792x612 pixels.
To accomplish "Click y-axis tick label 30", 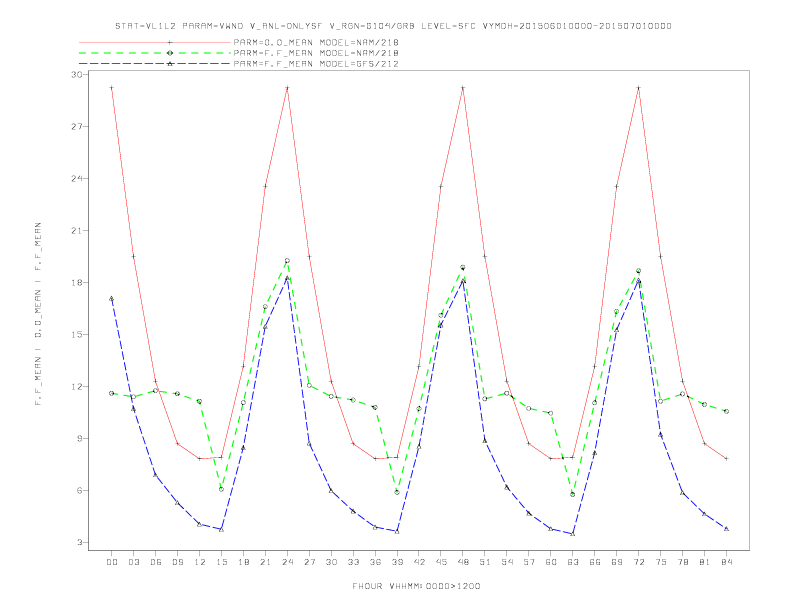I will coord(77,74).
